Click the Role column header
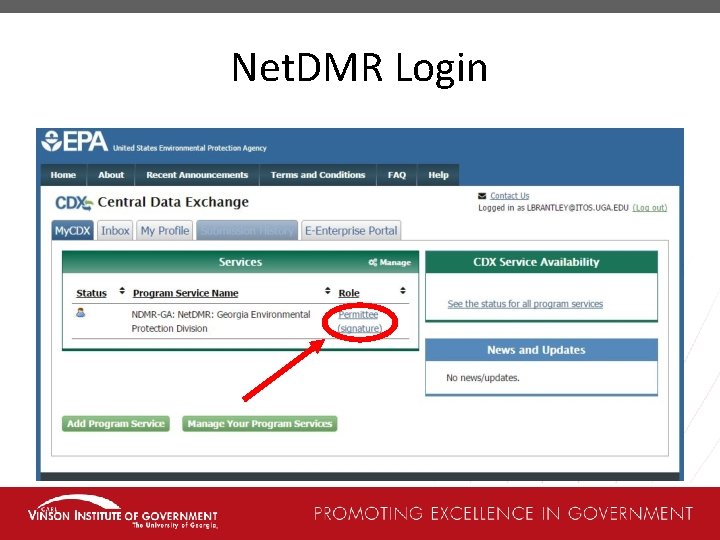720x540 pixels. 349,293
